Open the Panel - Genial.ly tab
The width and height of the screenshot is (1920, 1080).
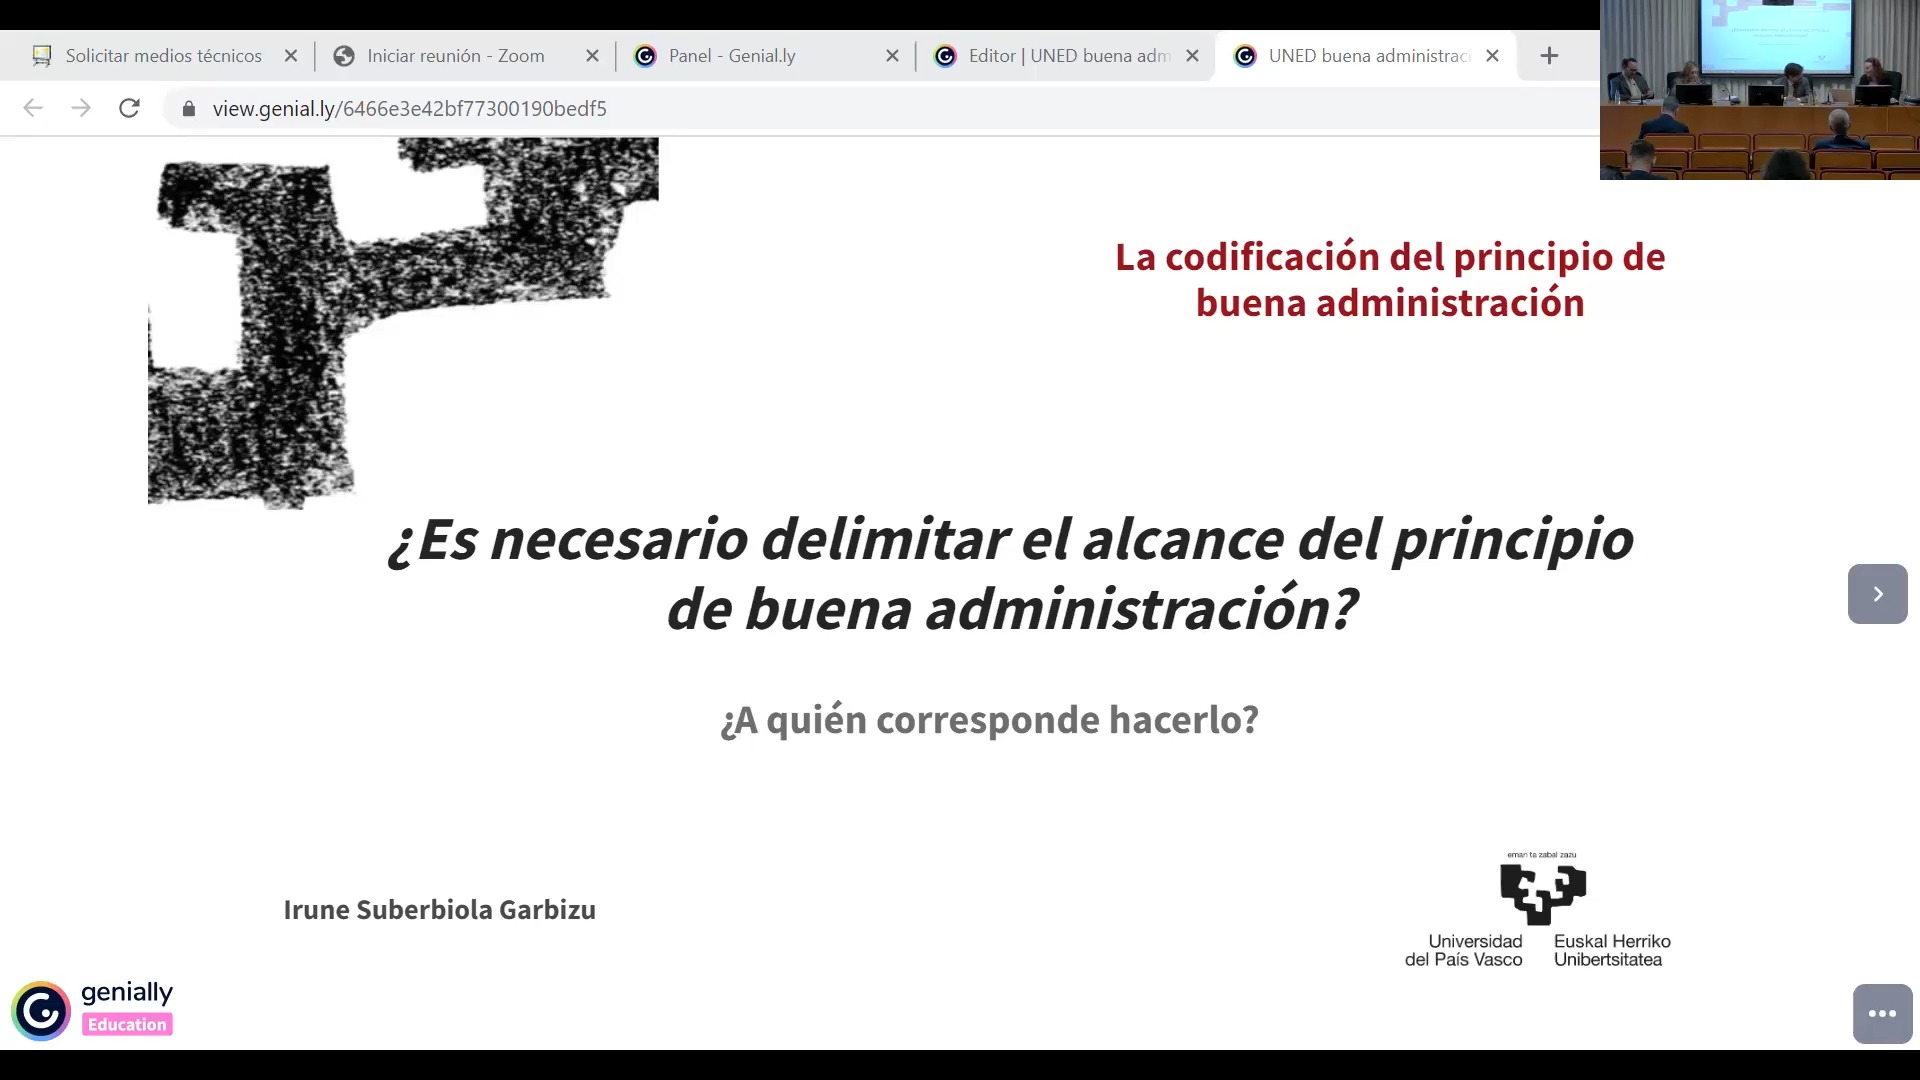tap(732, 56)
